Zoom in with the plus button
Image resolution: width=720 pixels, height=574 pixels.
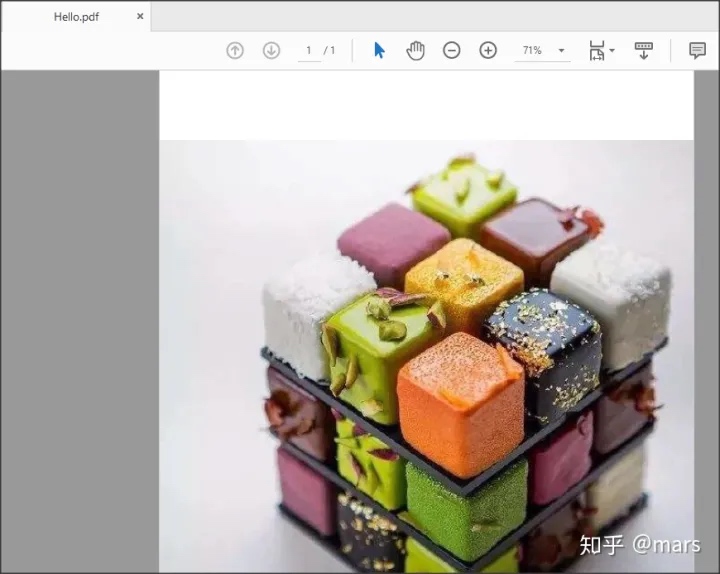click(488, 50)
